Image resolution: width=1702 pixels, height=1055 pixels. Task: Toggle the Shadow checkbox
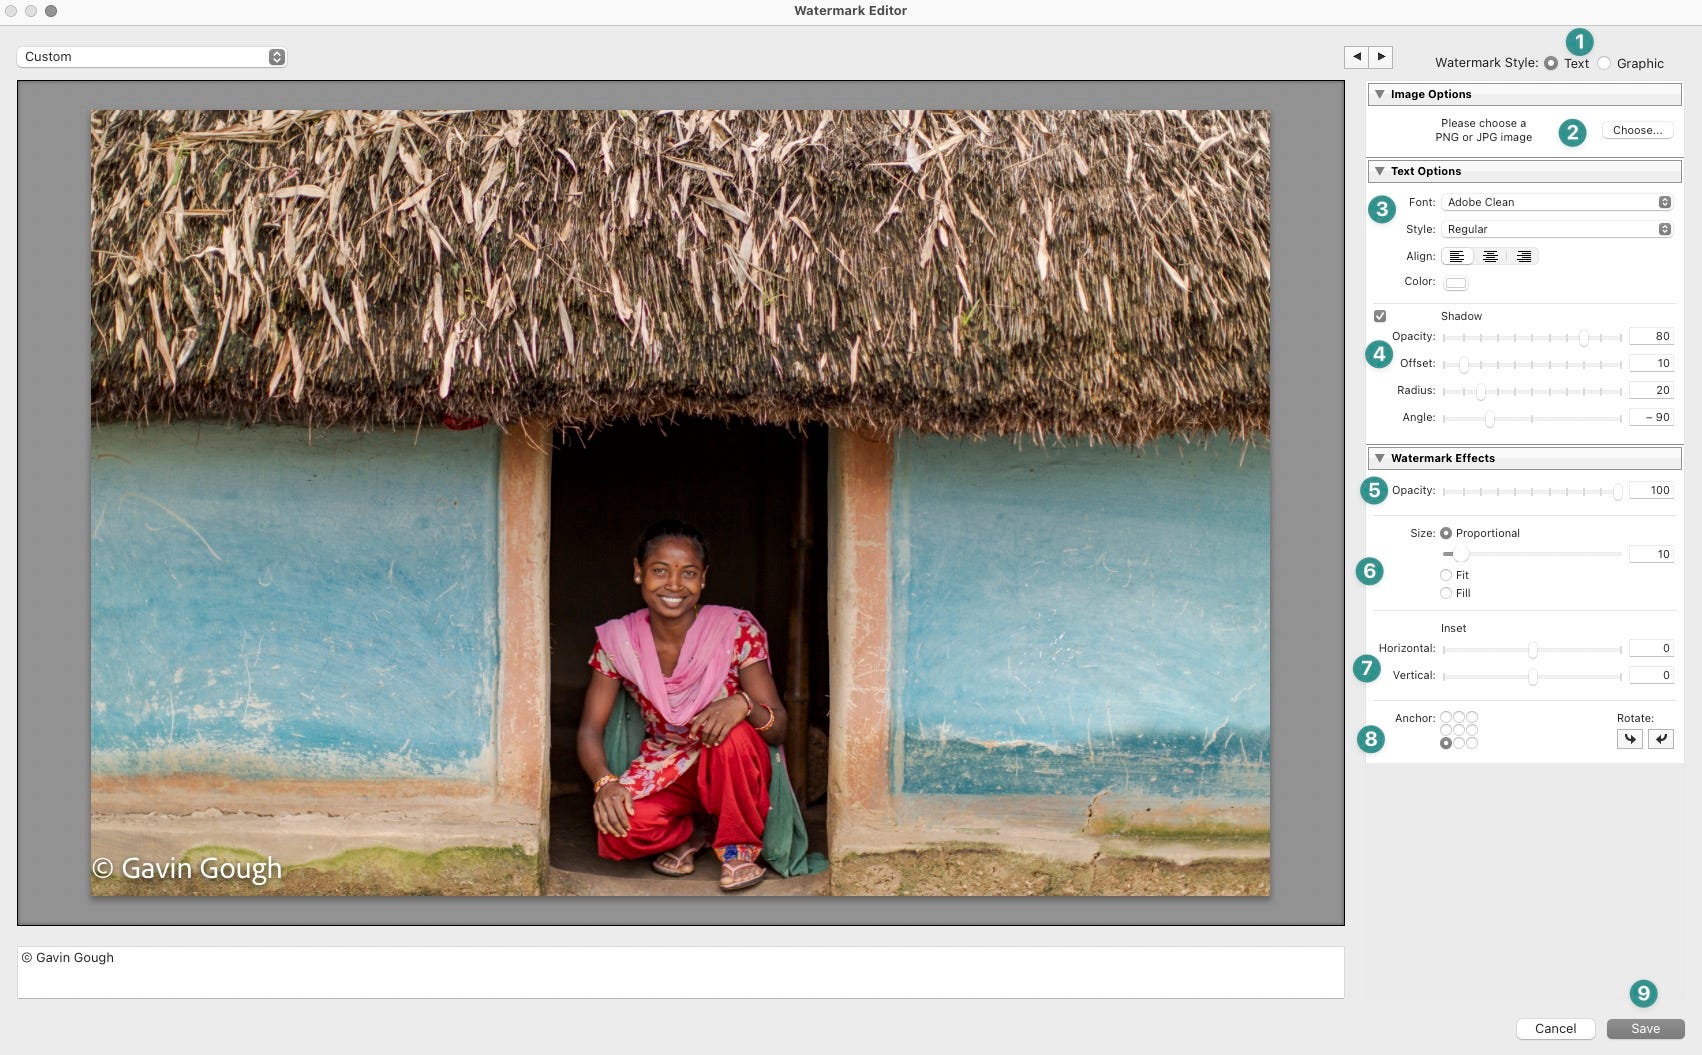1380,316
